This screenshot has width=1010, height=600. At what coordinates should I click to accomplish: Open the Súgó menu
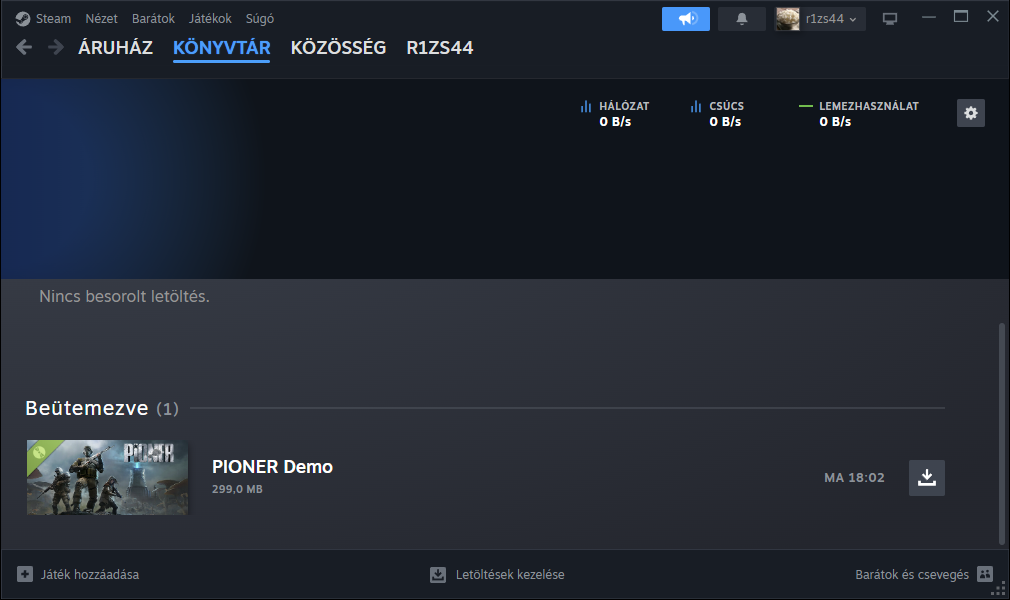(260, 19)
